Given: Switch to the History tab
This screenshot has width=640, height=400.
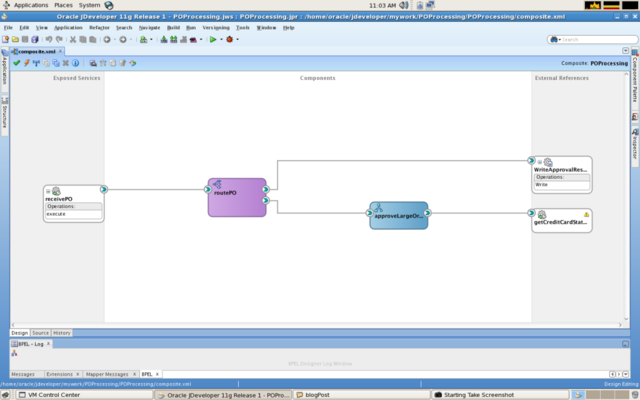Looking at the screenshot, I should click(62, 333).
